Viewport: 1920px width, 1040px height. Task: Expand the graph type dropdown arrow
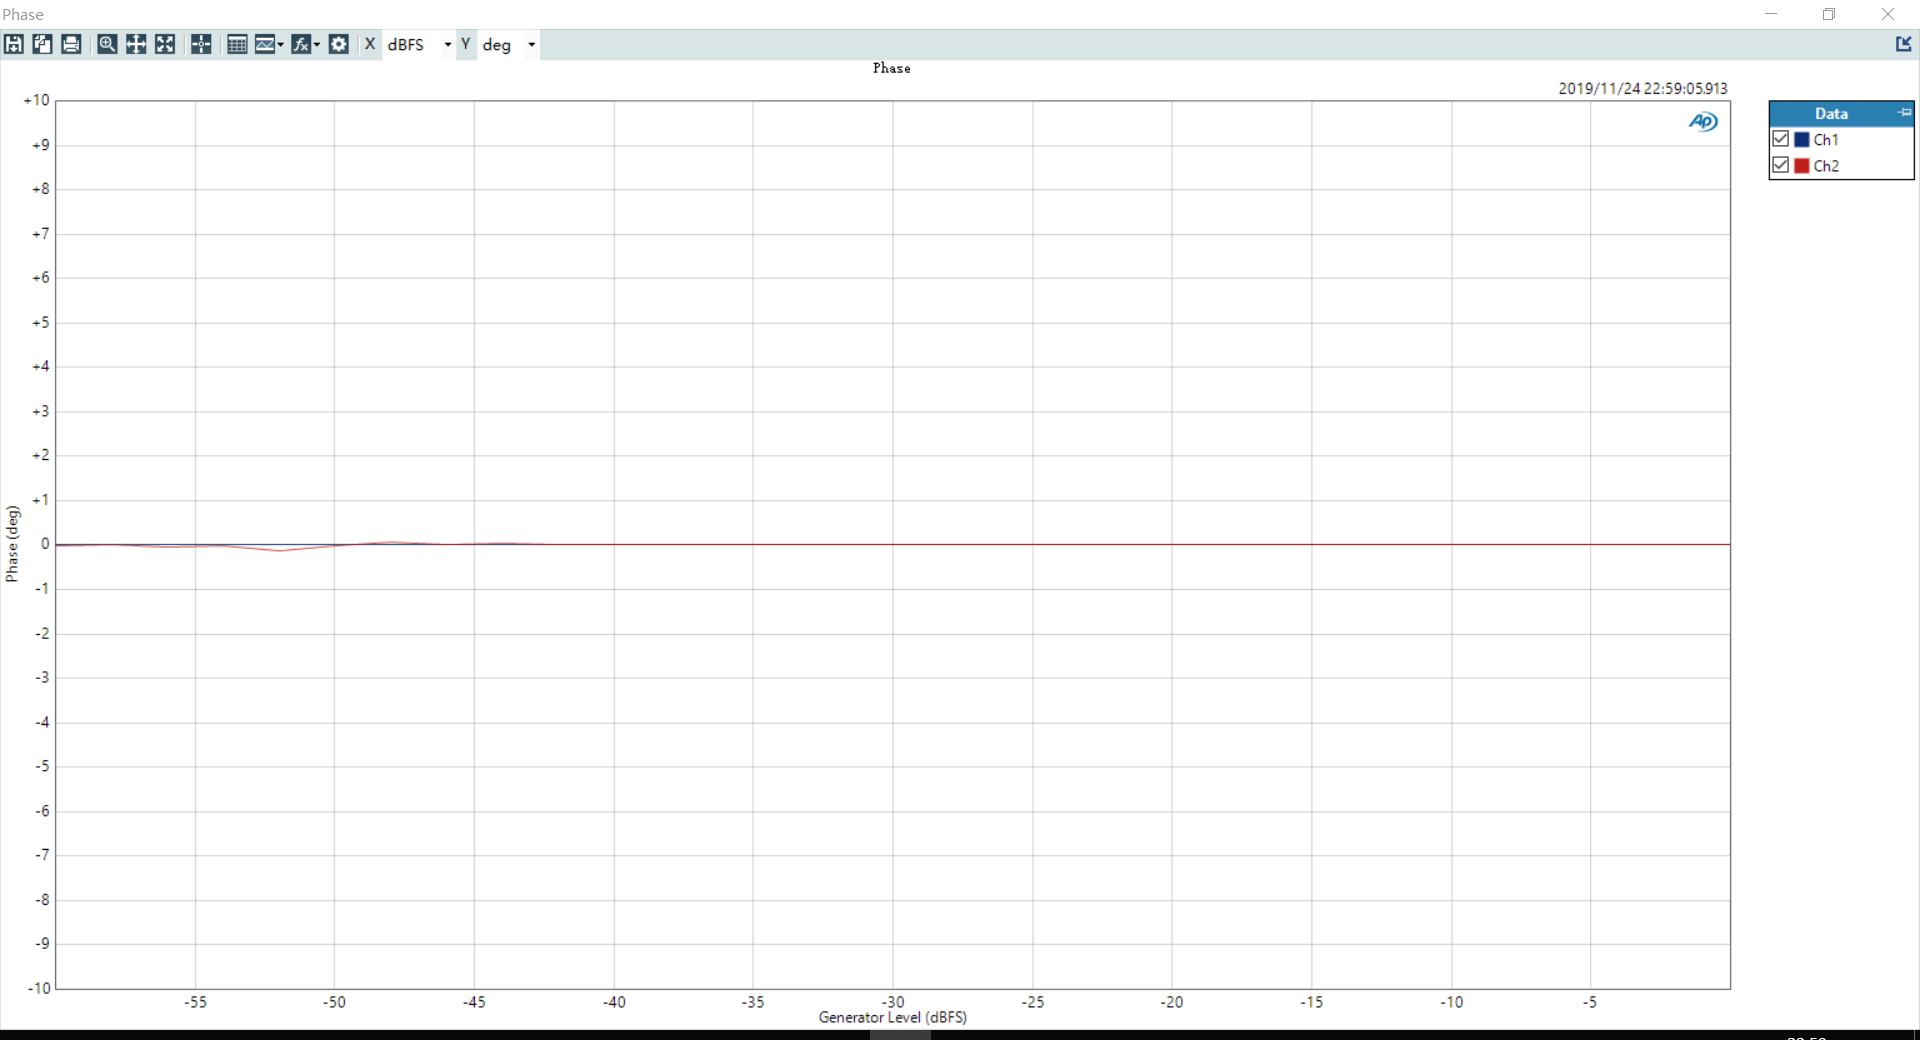[281, 44]
